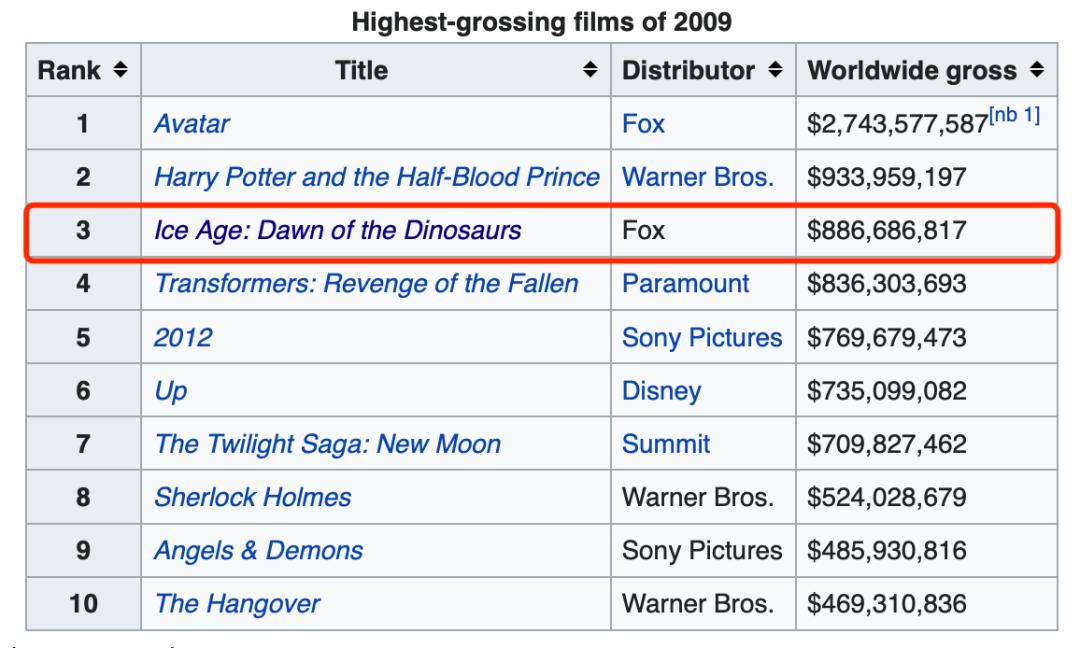This screenshot has width=1080, height=648.
Task: Open Harry Potter and the Half-Blood Prince
Action: point(376,178)
